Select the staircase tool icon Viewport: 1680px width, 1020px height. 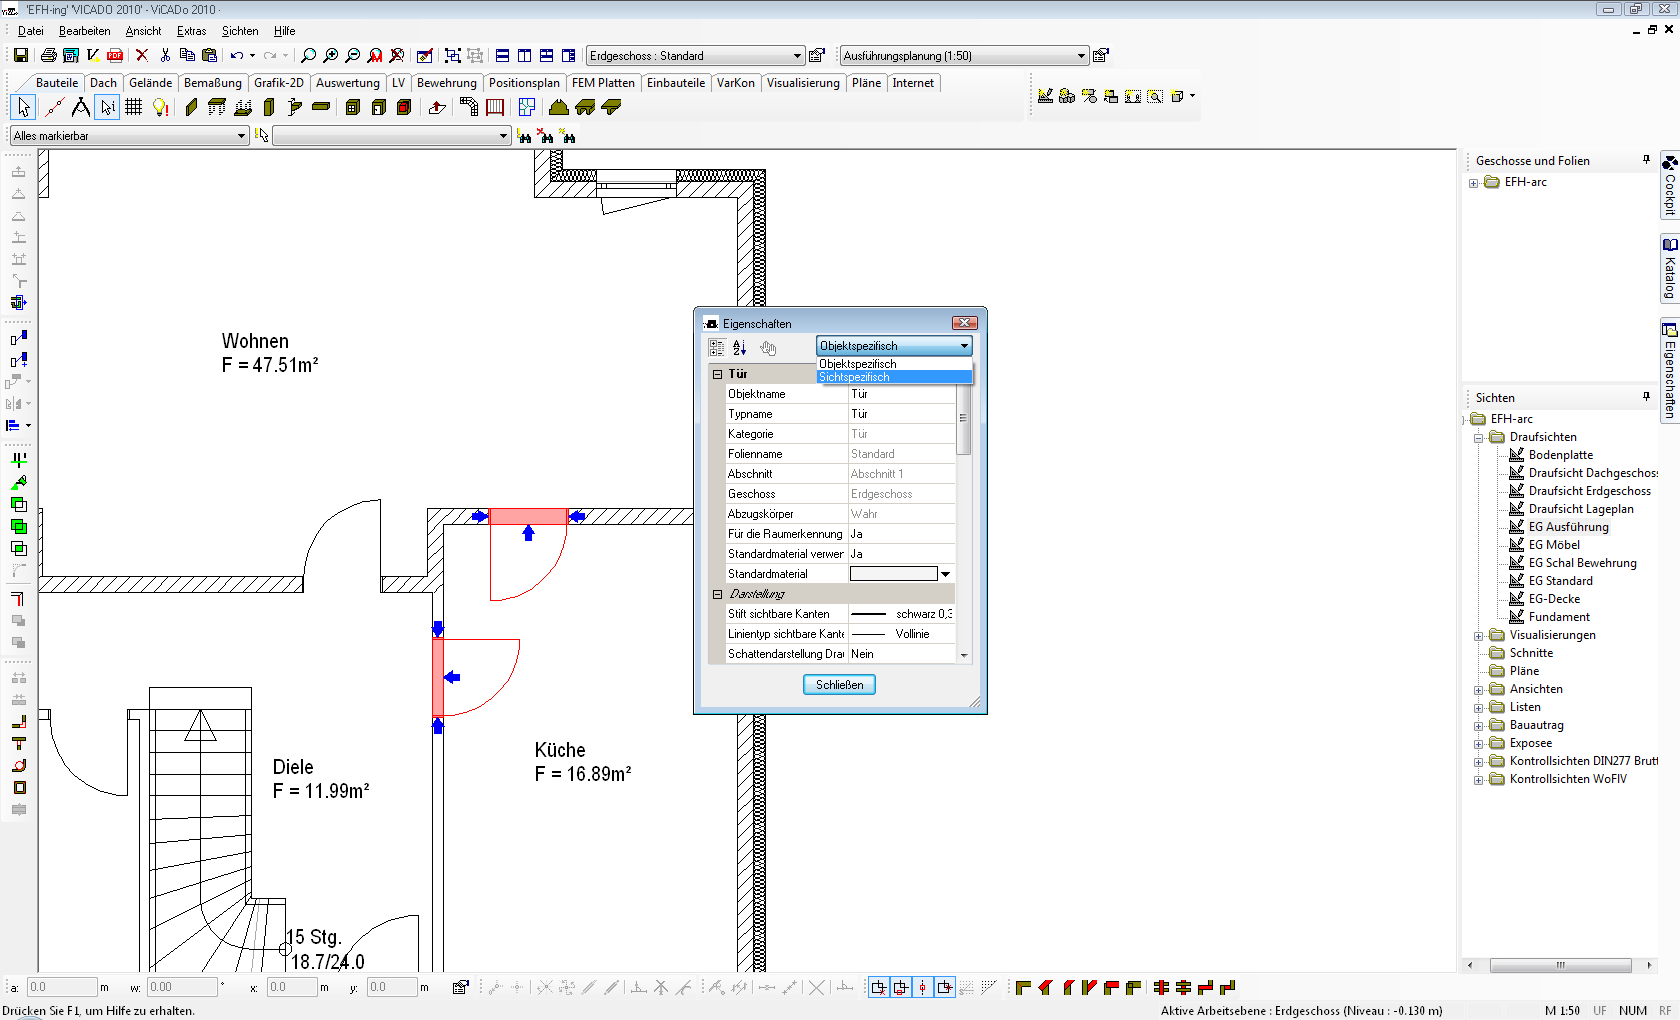coord(468,107)
